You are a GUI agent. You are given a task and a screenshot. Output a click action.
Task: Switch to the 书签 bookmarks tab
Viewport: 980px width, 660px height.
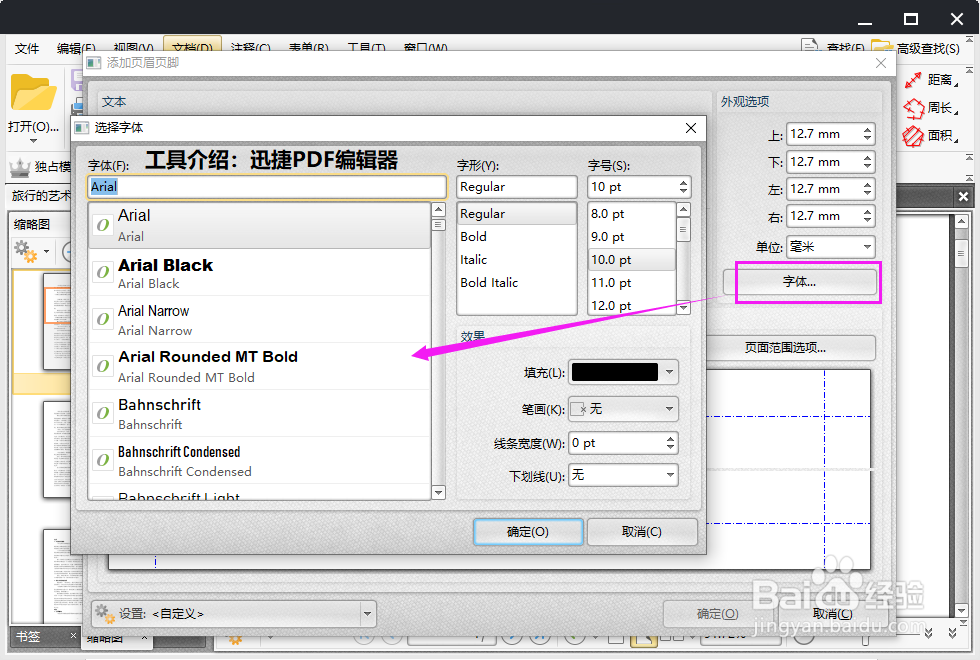pyautogui.click(x=28, y=636)
